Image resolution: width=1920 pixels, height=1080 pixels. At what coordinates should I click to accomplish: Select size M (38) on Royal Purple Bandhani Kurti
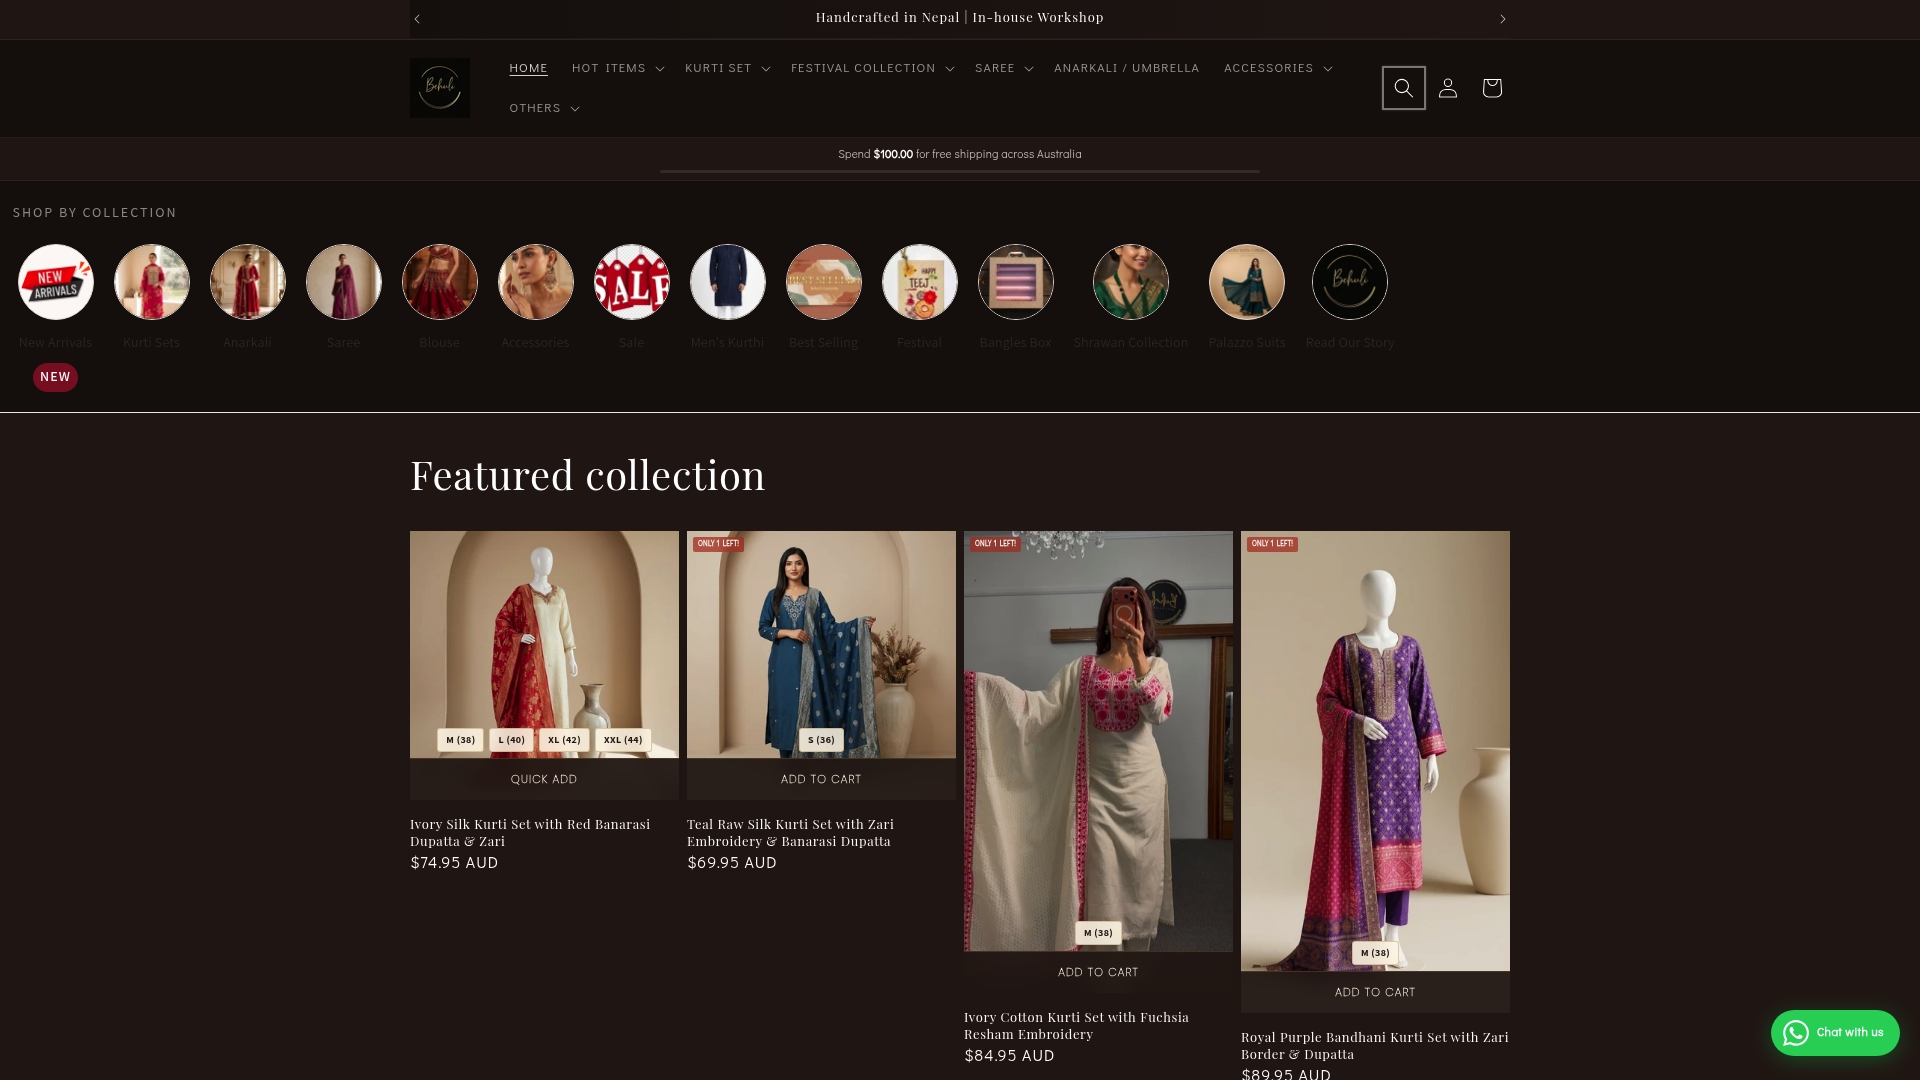point(1375,953)
